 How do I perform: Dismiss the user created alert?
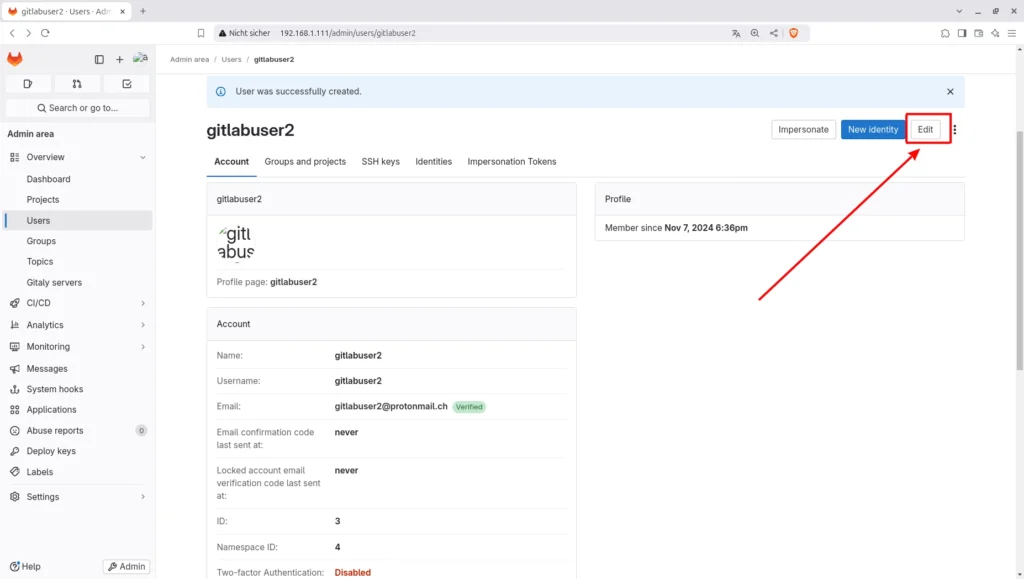(950, 91)
